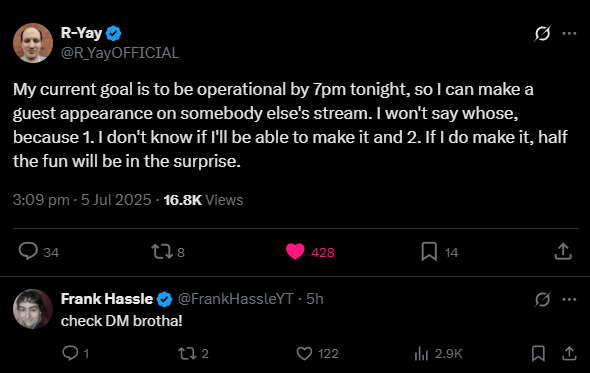Share R-Yay's post using upload icon
The width and height of the screenshot is (590, 373).
tap(563, 251)
